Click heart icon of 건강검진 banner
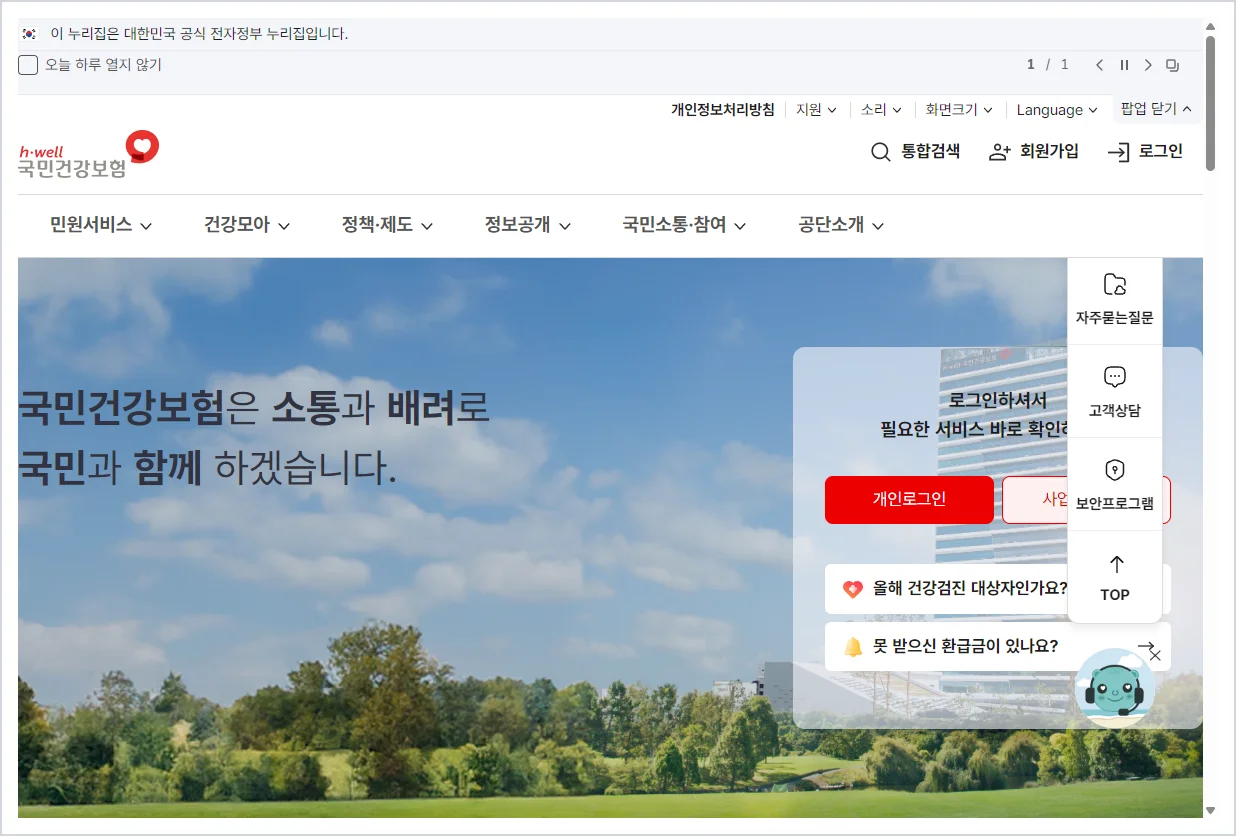The image size is (1236, 836). pyautogui.click(x=852, y=589)
